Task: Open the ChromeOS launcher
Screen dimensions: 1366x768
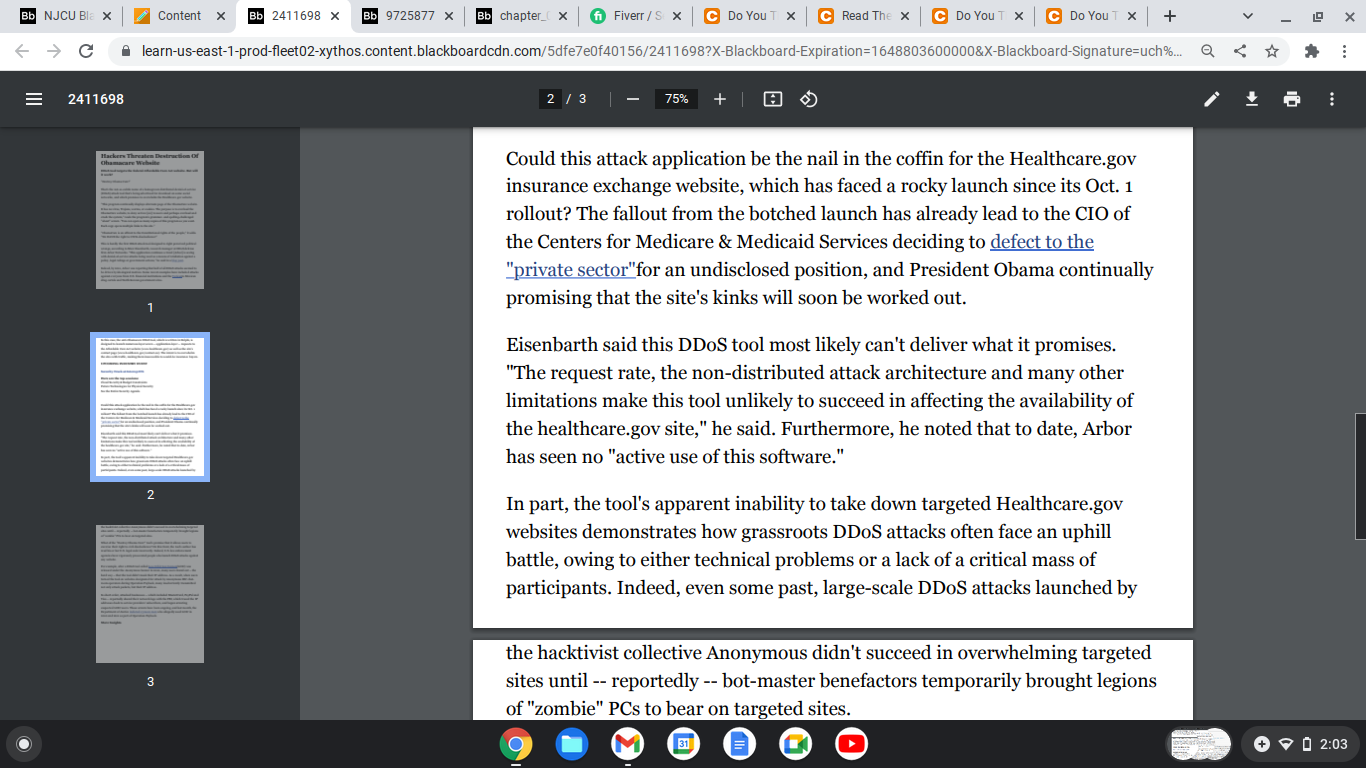Action: [25, 744]
